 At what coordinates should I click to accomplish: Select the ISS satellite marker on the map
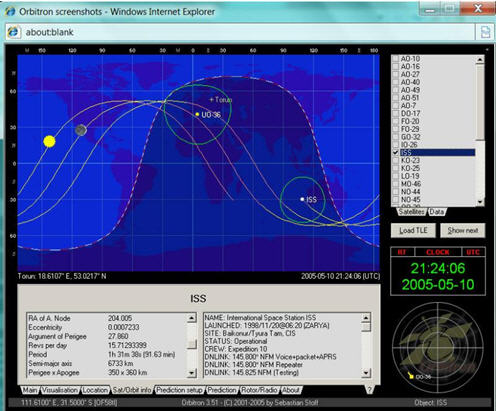tap(302, 199)
